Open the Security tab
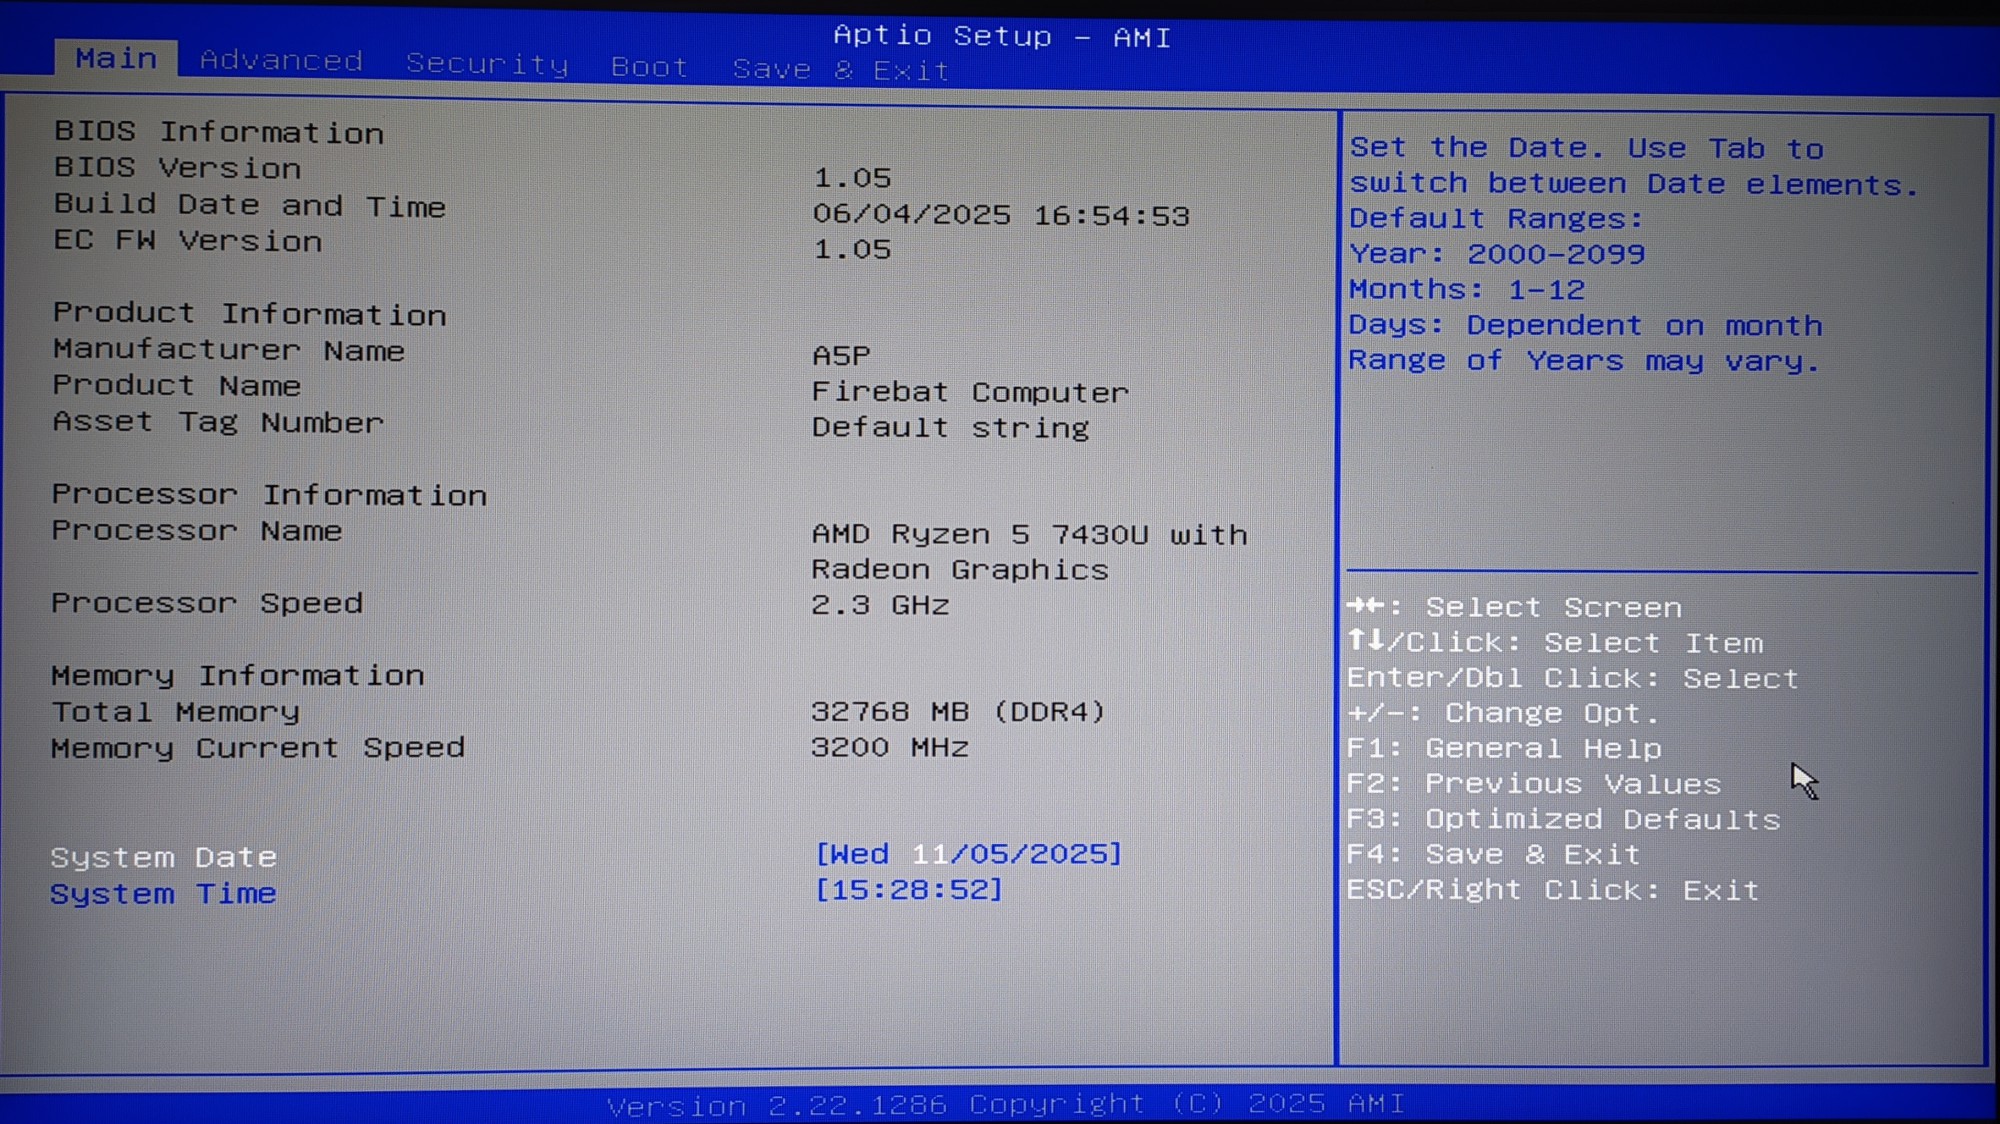This screenshot has width=2000, height=1124. coord(487,64)
